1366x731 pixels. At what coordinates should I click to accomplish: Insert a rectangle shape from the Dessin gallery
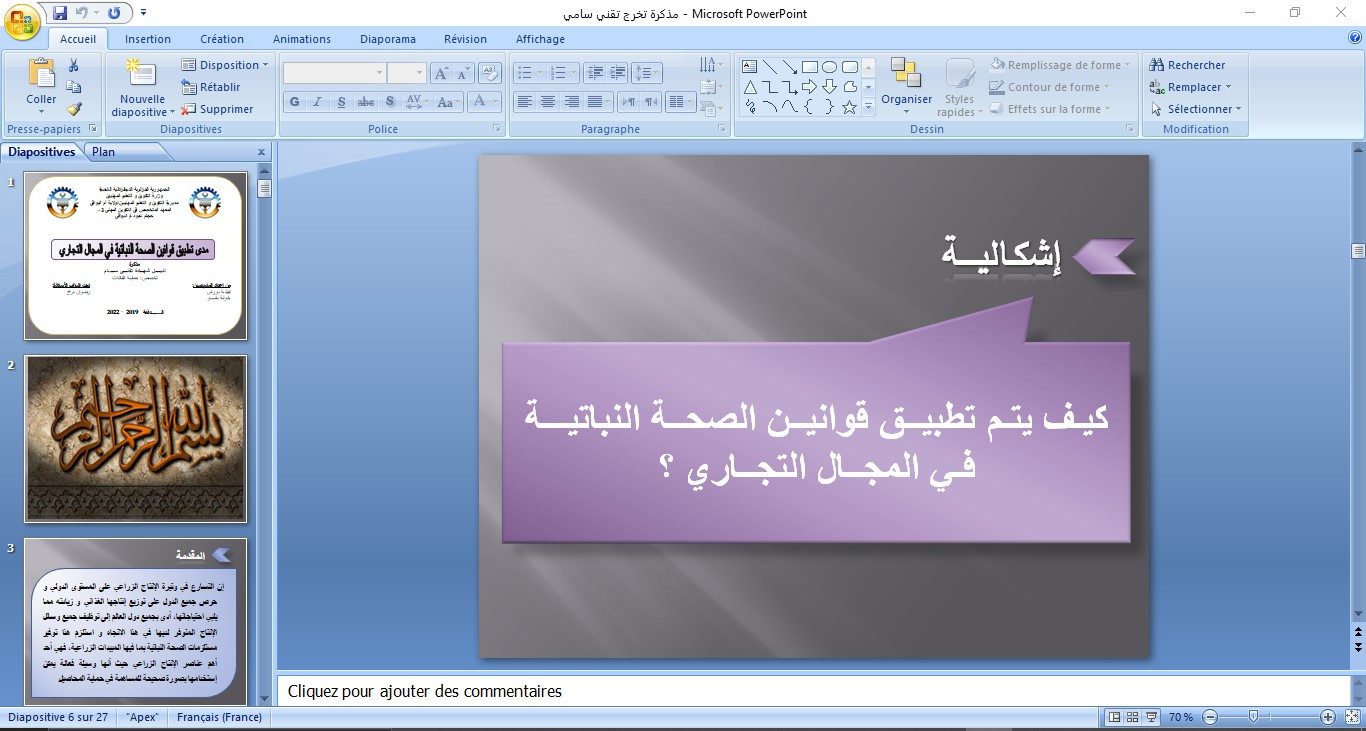coord(809,66)
